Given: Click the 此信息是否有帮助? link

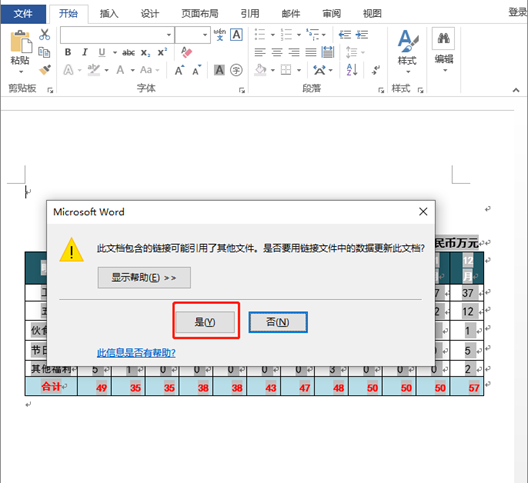Looking at the screenshot, I should (x=136, y=353).
